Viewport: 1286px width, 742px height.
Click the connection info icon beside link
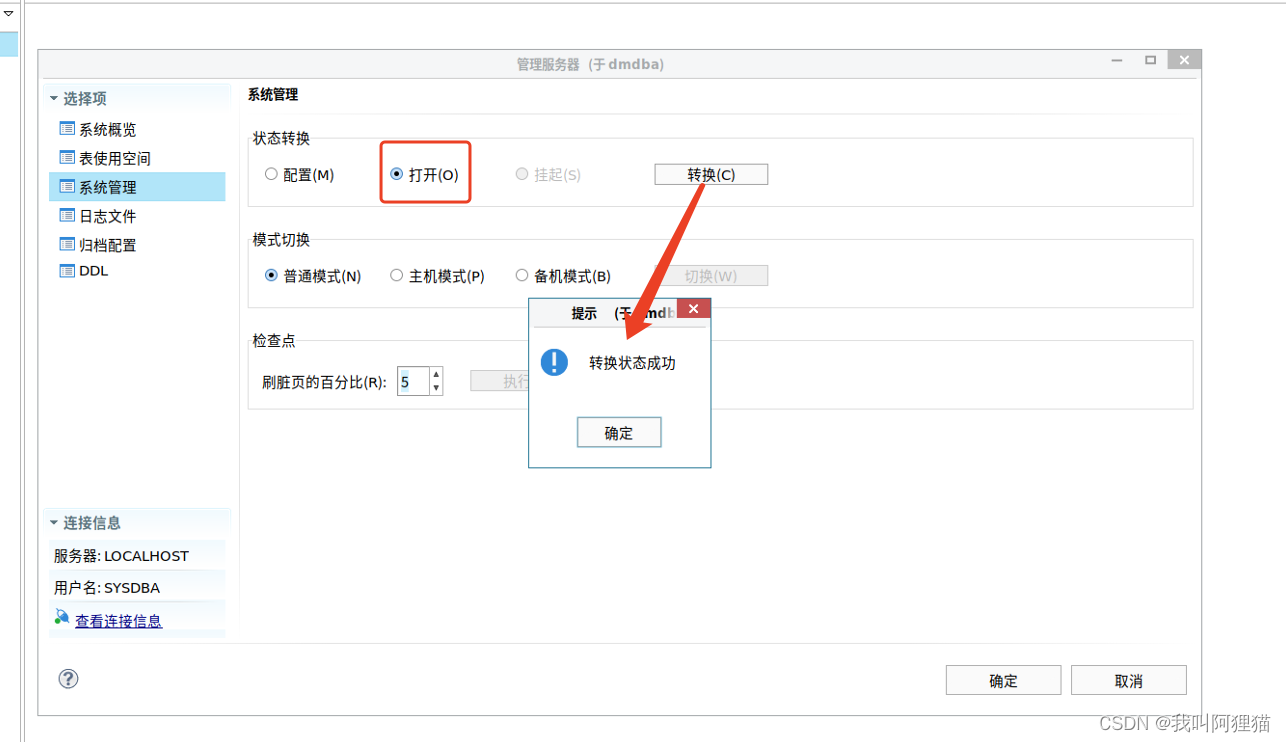62,618
